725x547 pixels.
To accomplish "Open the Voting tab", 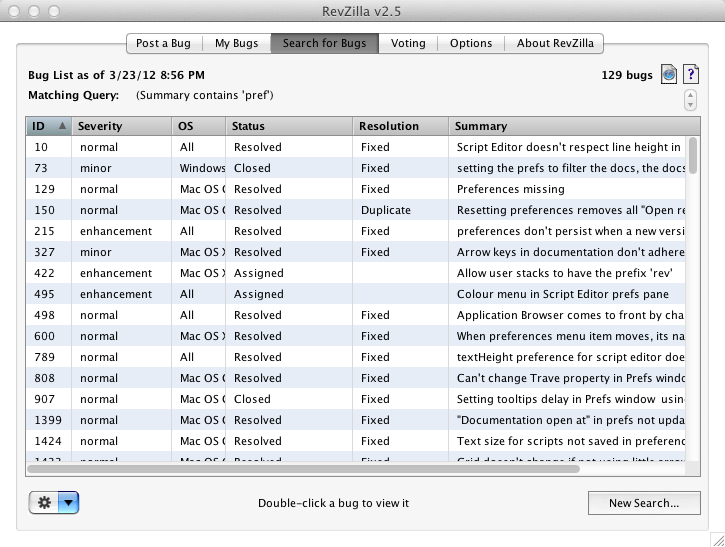I will coord(408,43).
